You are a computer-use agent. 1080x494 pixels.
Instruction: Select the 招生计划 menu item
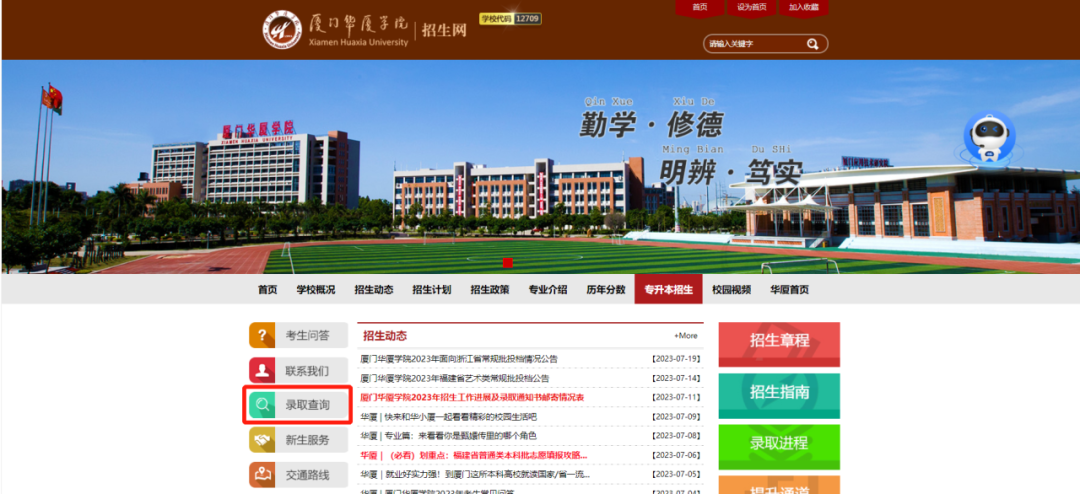coord(431,290)
